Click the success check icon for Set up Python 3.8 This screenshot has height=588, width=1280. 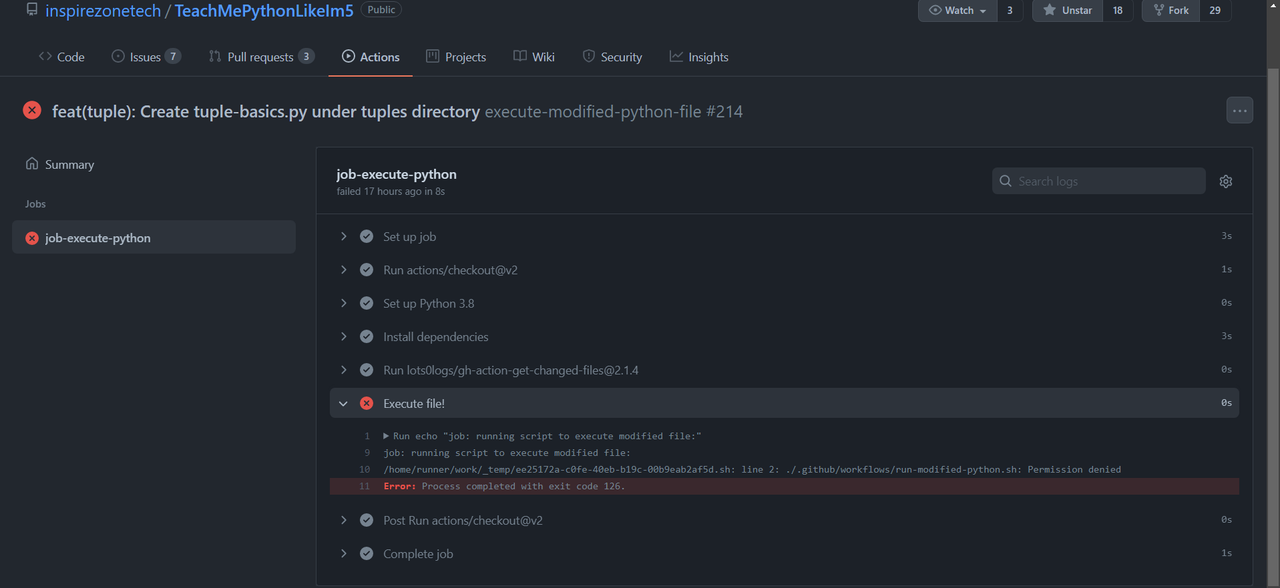[366, 303]
